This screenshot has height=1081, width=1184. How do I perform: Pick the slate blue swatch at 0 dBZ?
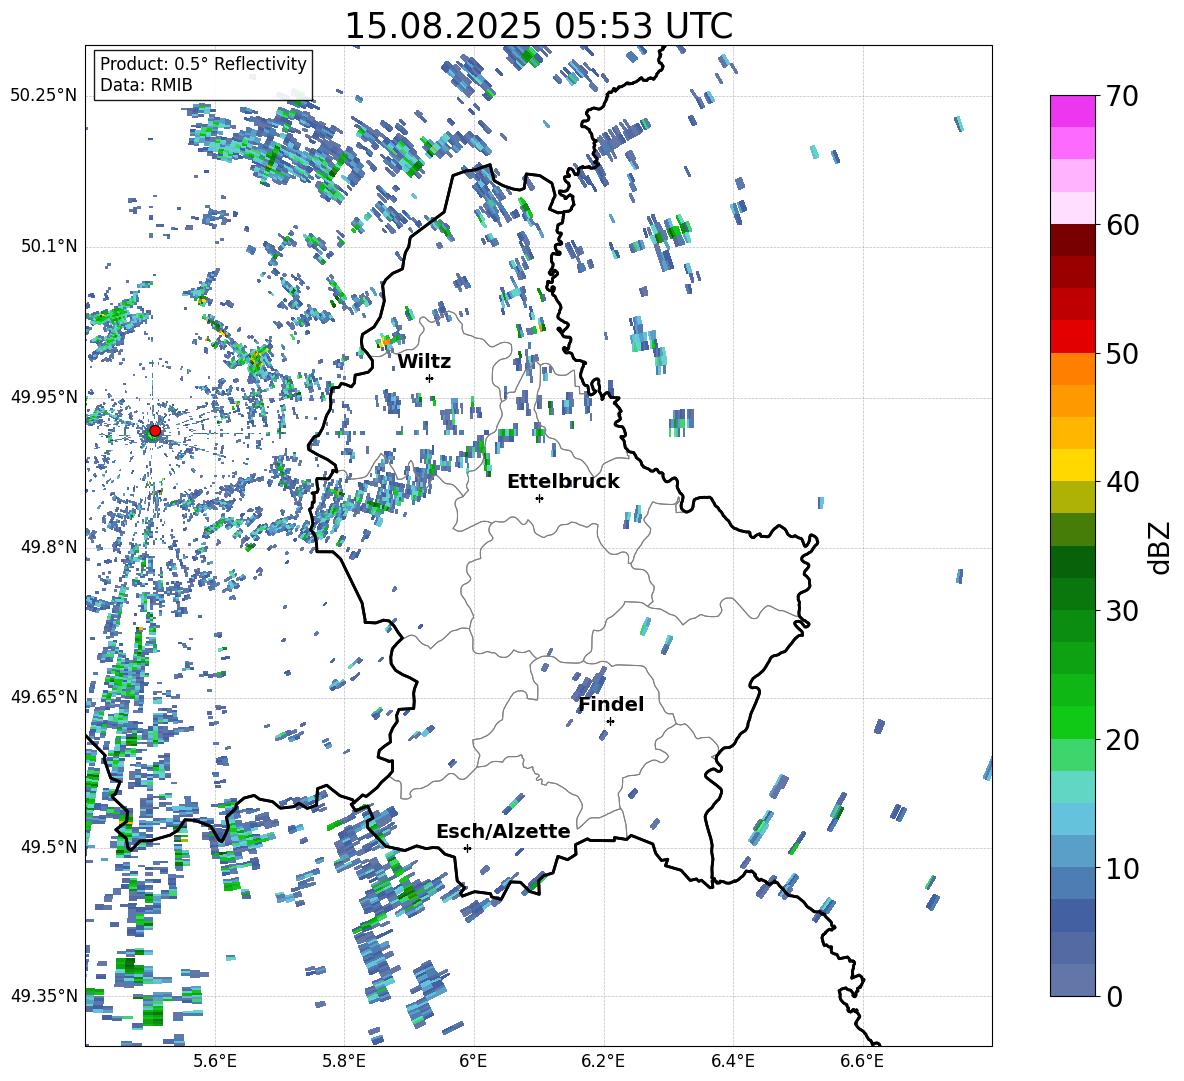1073,980
